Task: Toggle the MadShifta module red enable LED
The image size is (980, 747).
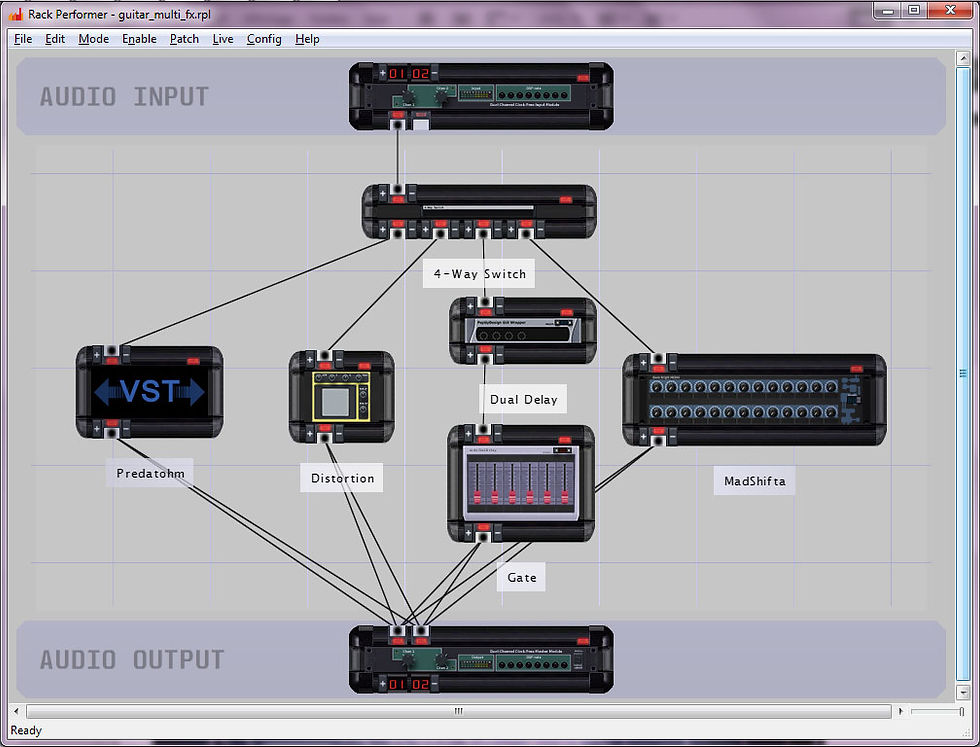Action: [x=856, y=369]
